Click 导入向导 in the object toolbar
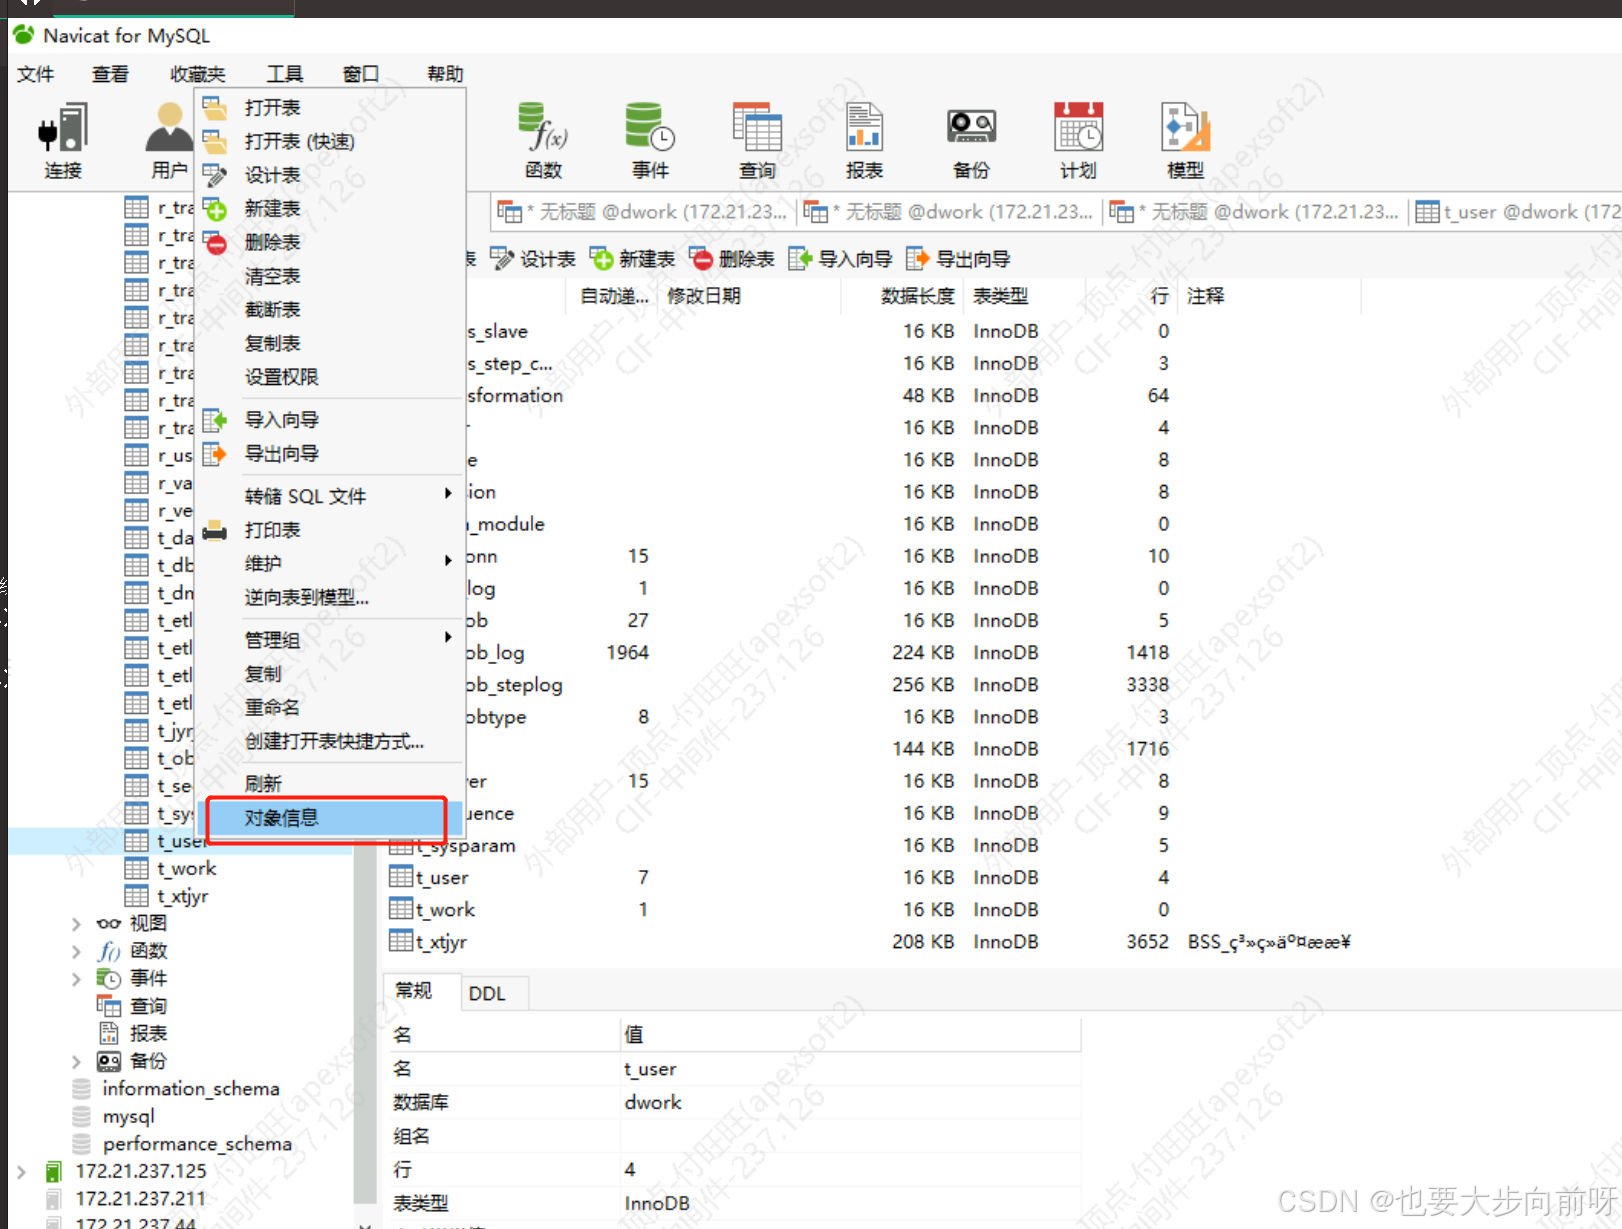Image resolution: width=1622 pixels, height=1229 pixels. [841, 259]
